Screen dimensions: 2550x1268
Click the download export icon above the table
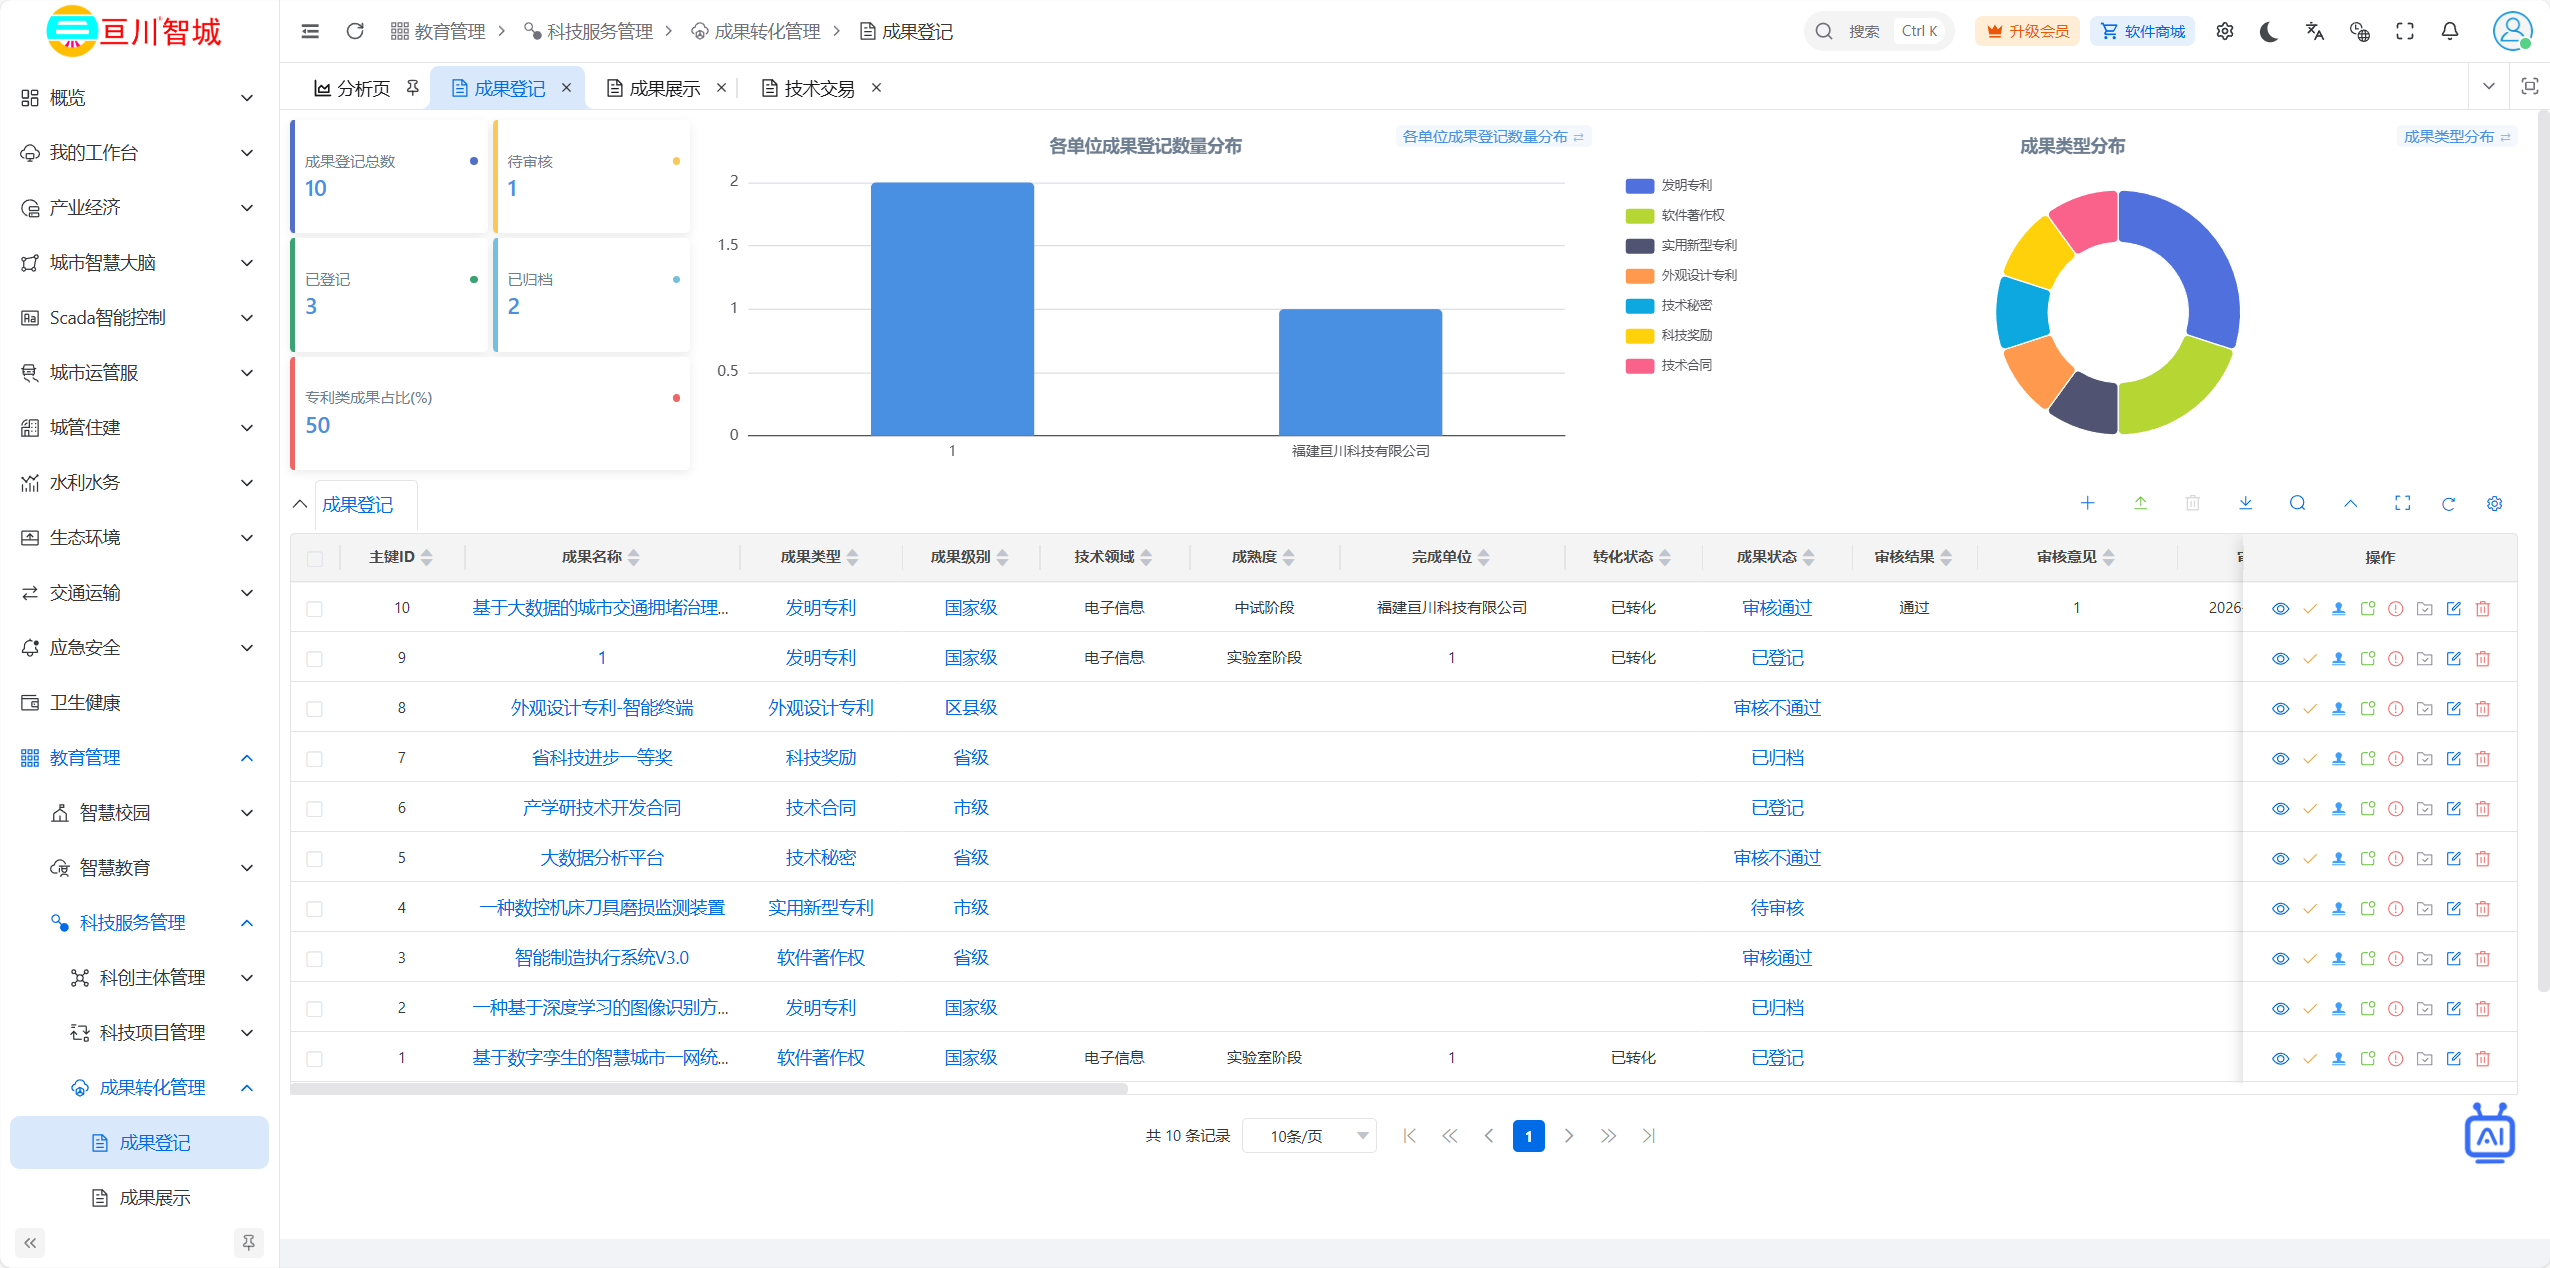pyautogui.click(x=2245, y=503)
